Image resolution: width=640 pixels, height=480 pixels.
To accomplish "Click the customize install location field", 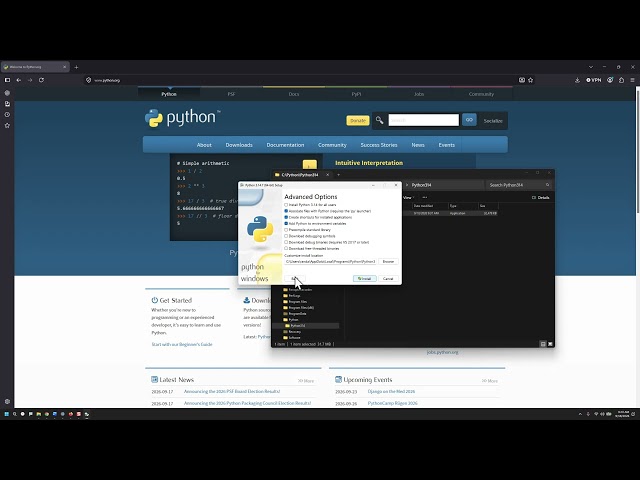I will point(330,261).
